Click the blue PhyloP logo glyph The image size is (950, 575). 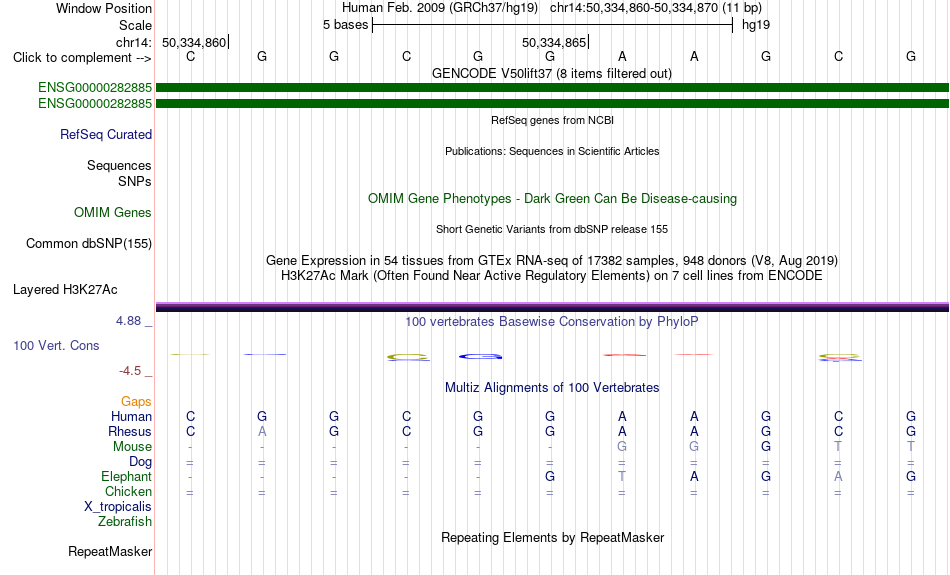480,356
